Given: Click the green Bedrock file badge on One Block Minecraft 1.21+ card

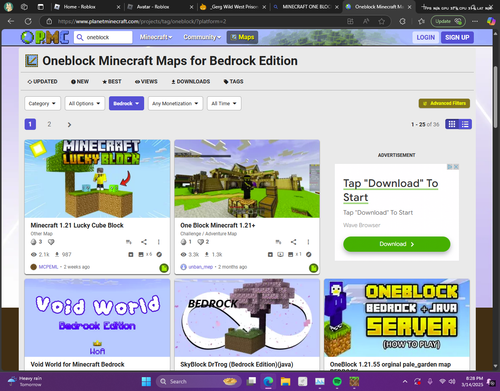Looking at the screenshot, I should [x=313, y=268].
